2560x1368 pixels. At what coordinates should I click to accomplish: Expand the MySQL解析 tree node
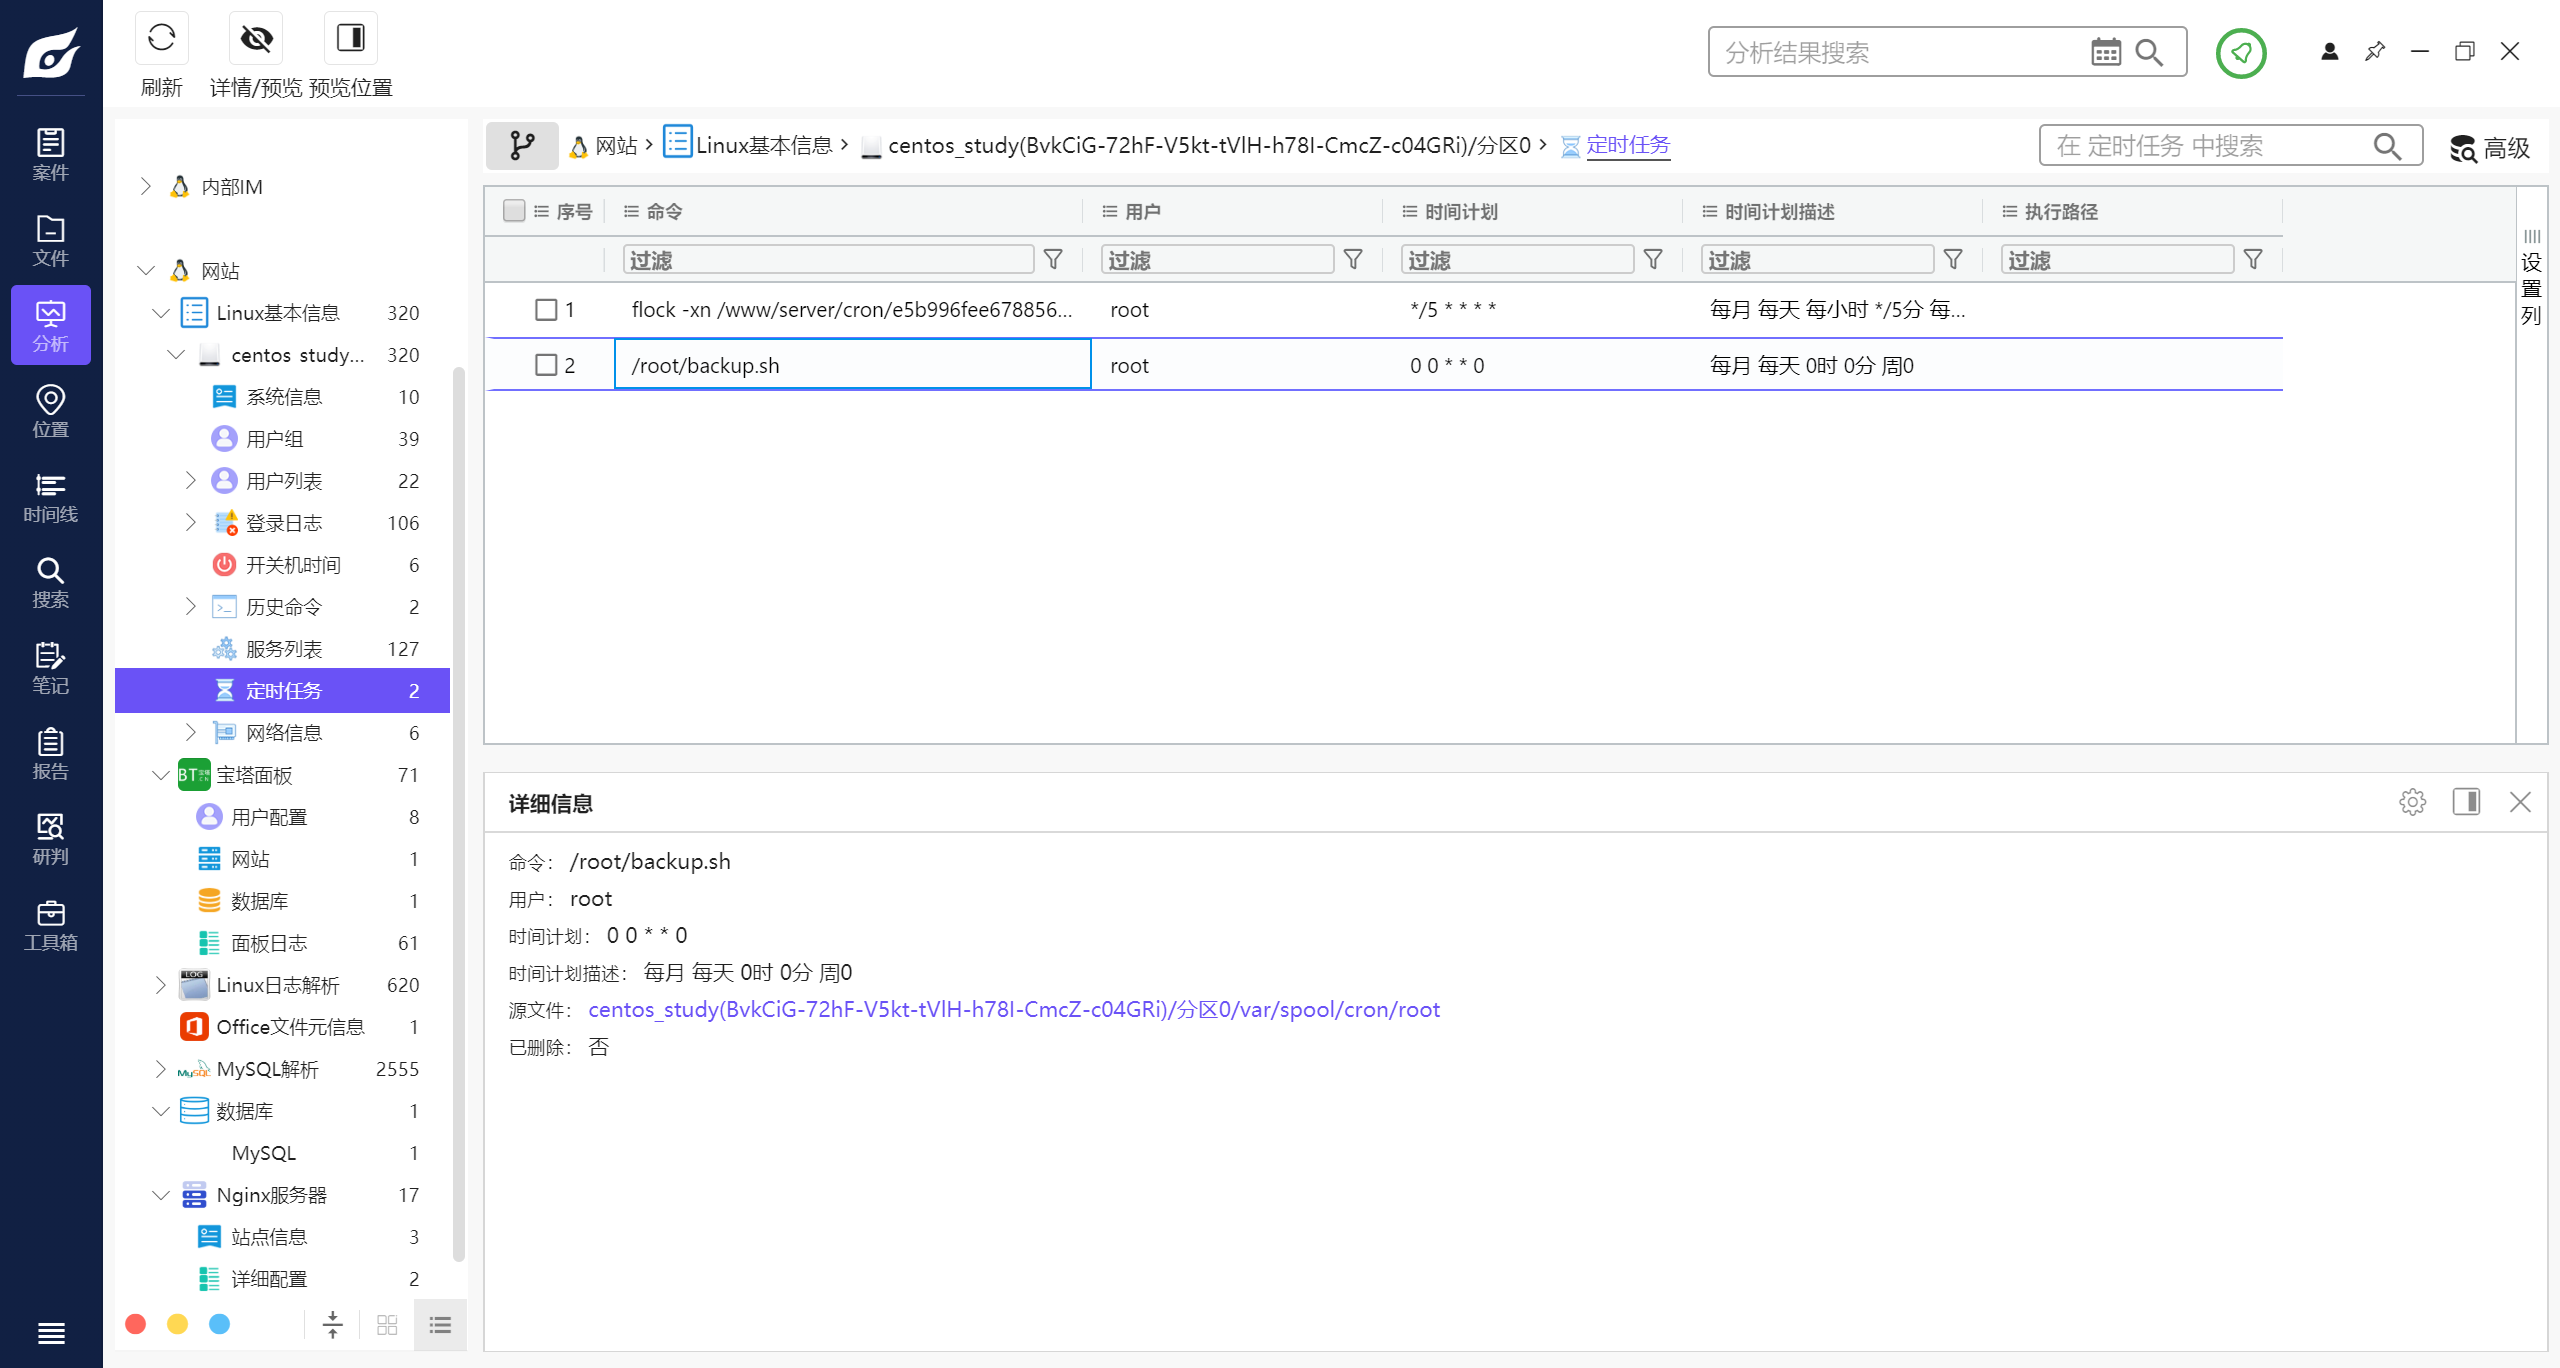[161, 1069]
